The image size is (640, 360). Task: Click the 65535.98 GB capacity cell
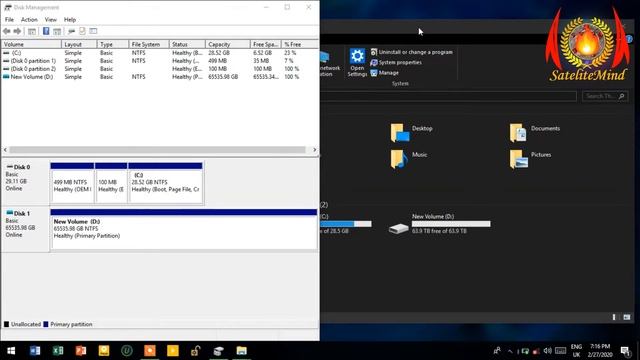click(223, 77)
